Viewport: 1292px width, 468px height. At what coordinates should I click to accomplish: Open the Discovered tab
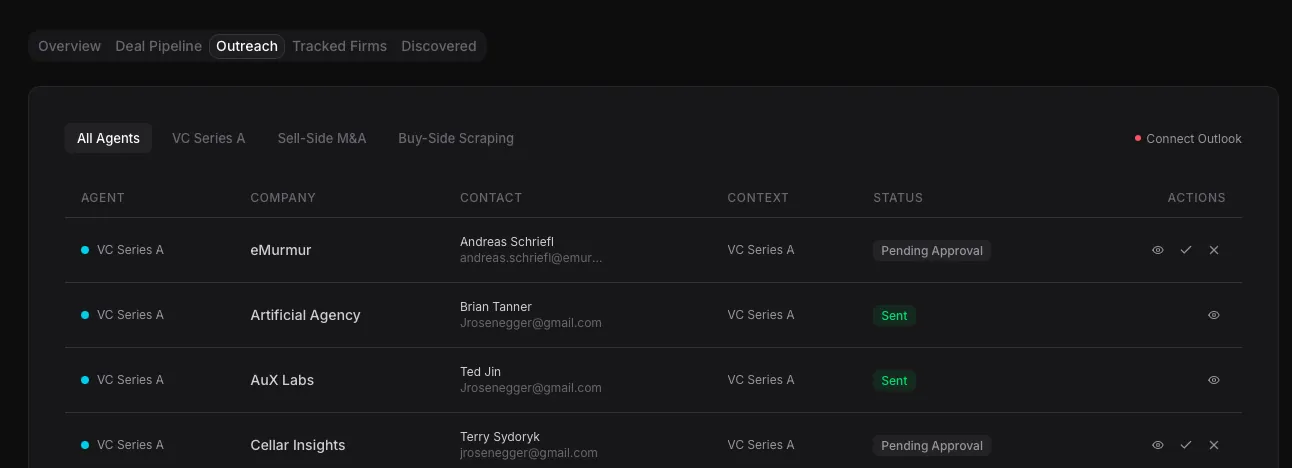point(438,46)
